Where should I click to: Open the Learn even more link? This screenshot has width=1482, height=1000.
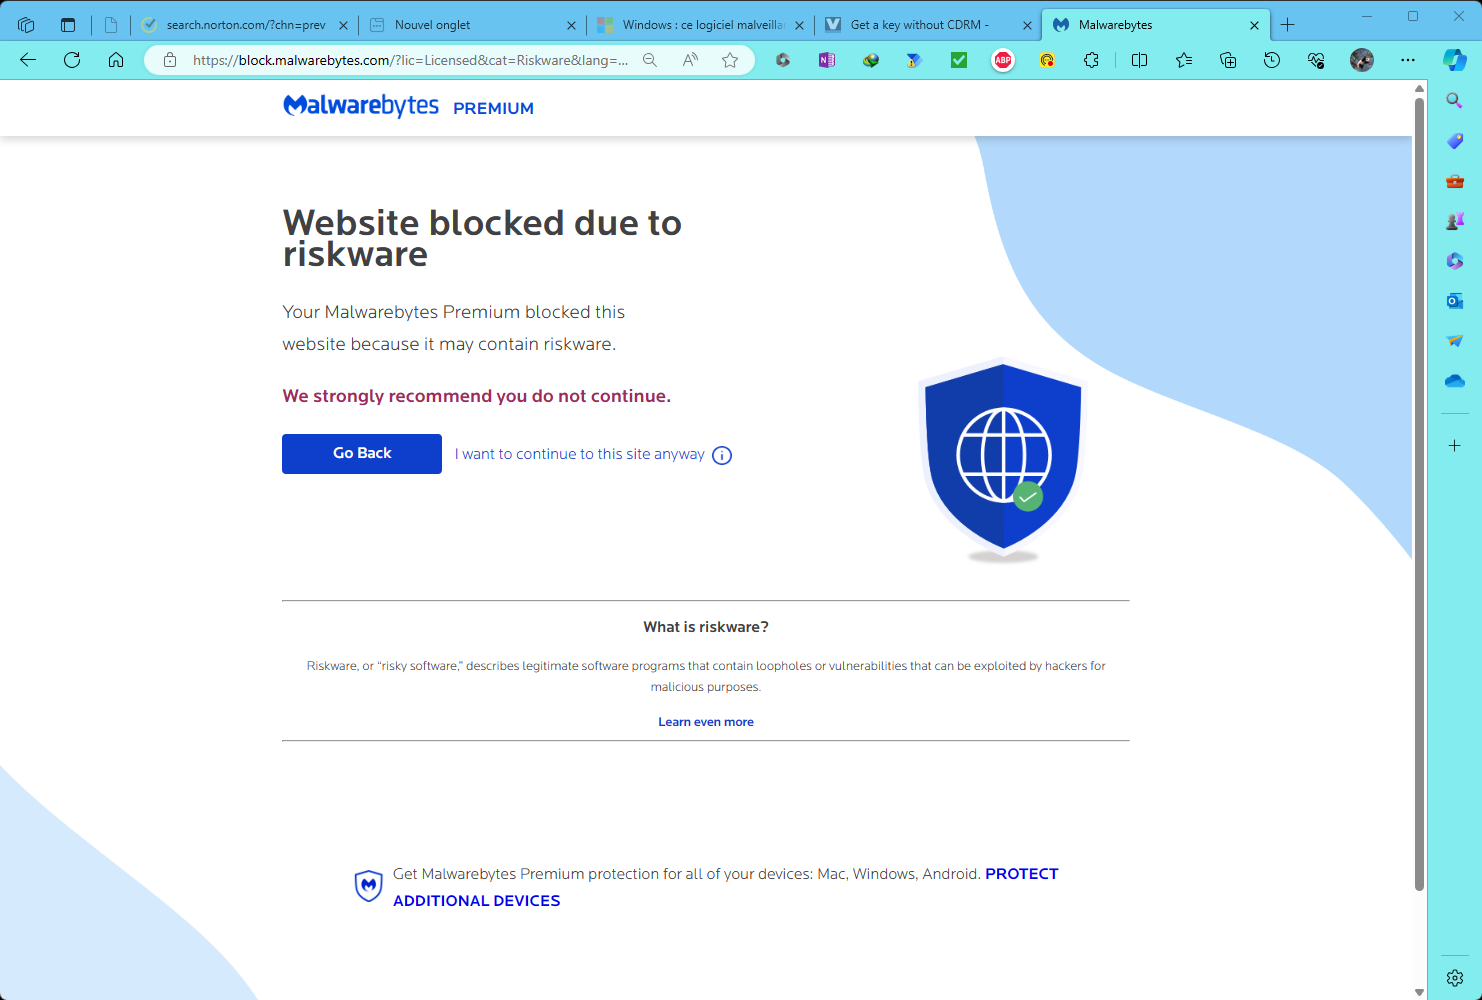(706, 722)
